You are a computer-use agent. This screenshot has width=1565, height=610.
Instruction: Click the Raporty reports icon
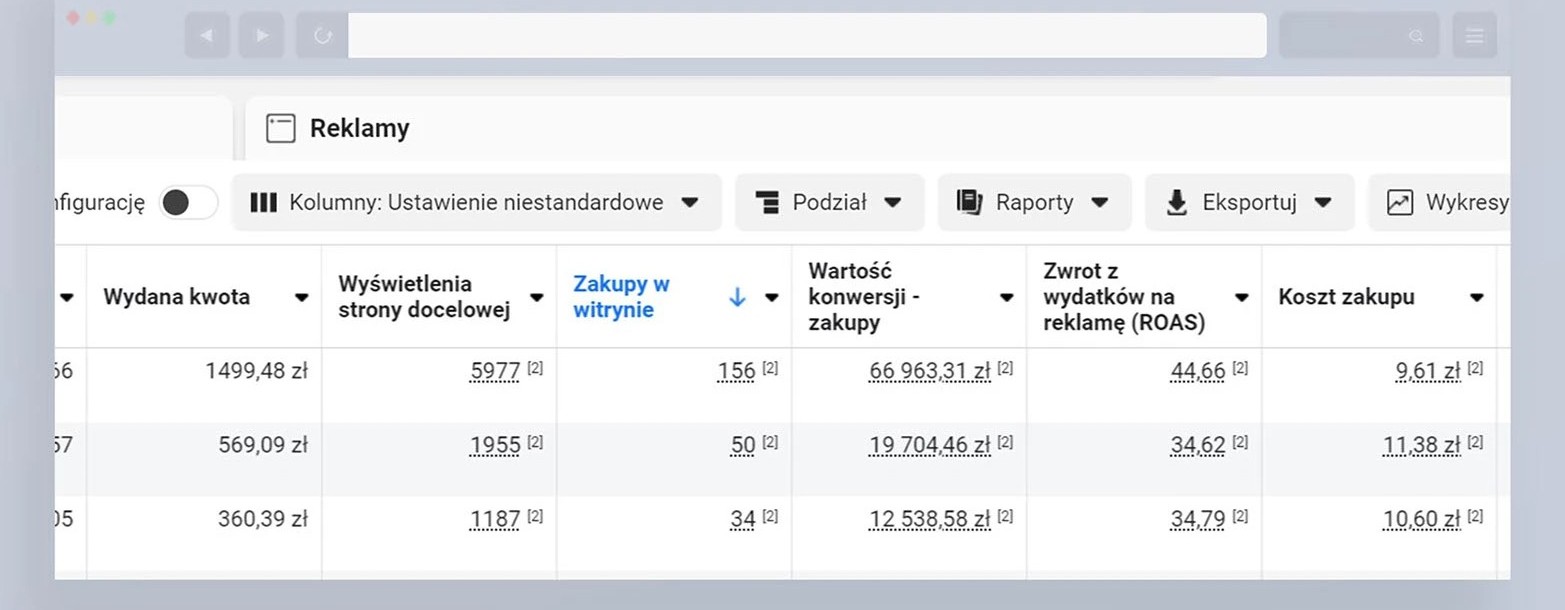point(969,202)
